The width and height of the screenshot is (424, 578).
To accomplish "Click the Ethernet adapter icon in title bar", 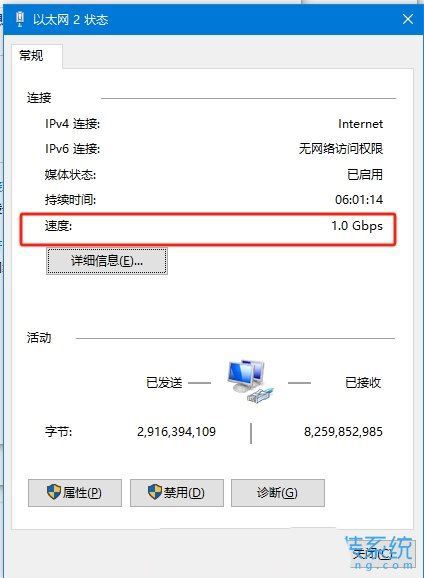I will [x=20, y=19].
